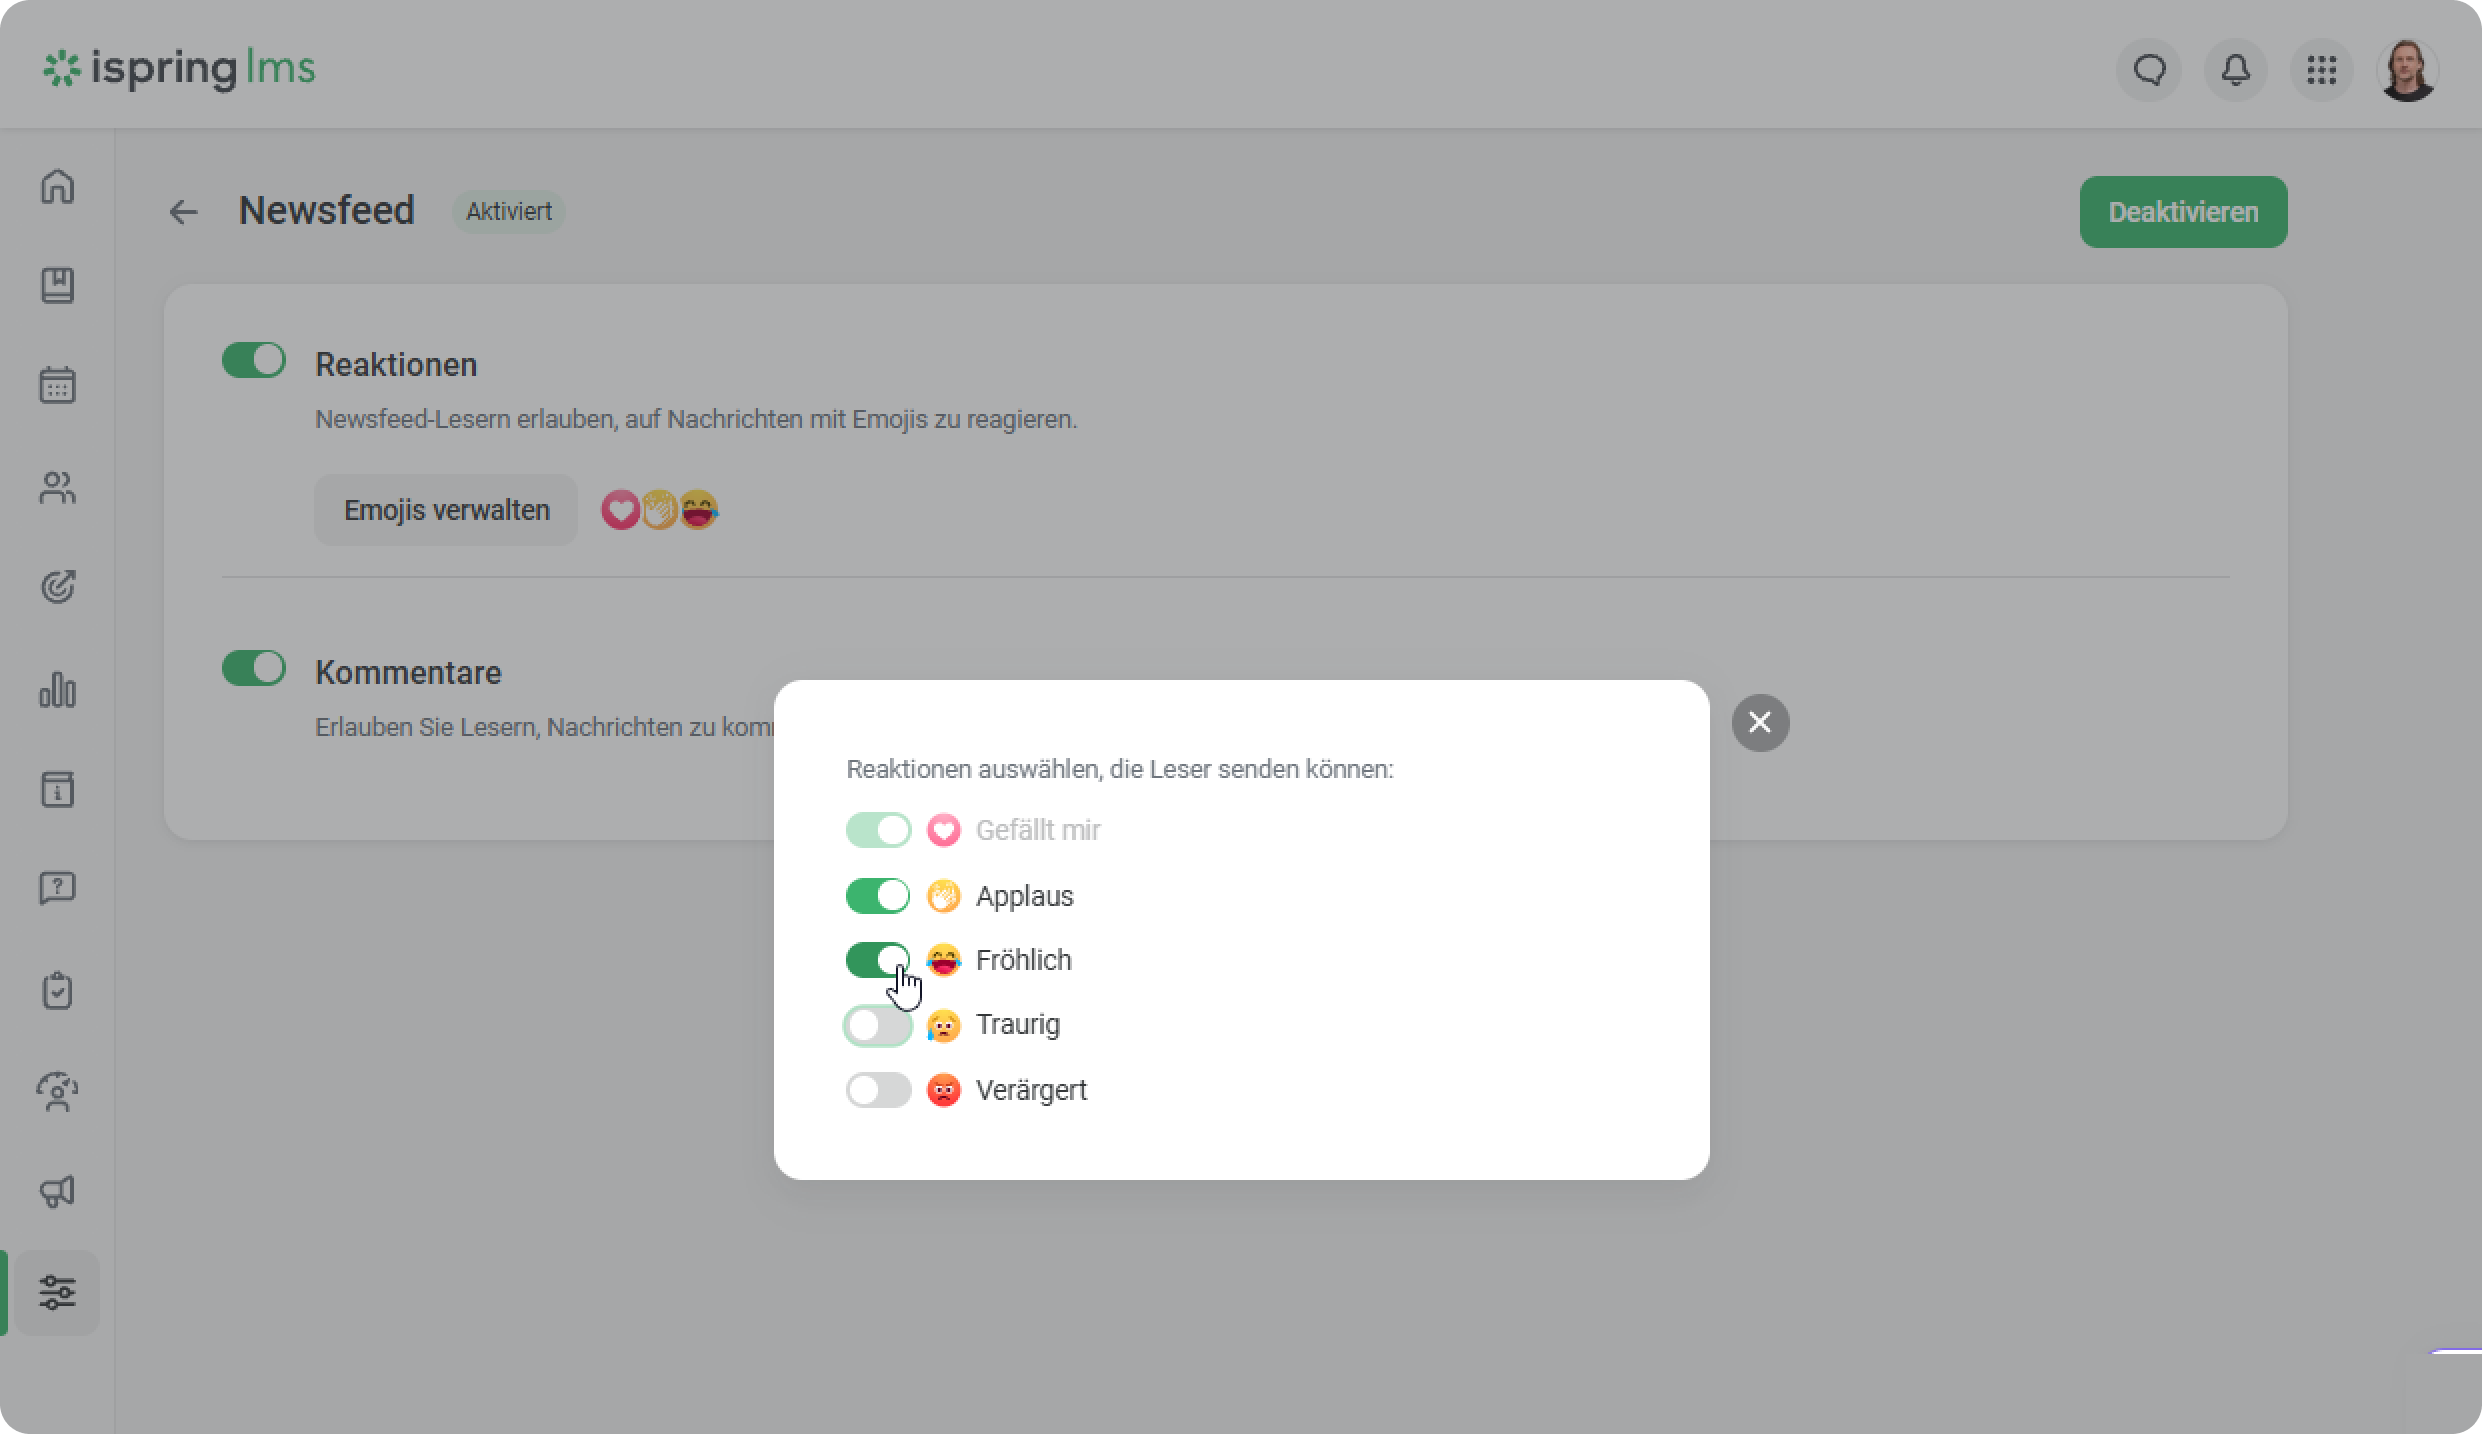
Task: Enable the Verärgert reaction toggle
Action: [x=878, y=1090]
